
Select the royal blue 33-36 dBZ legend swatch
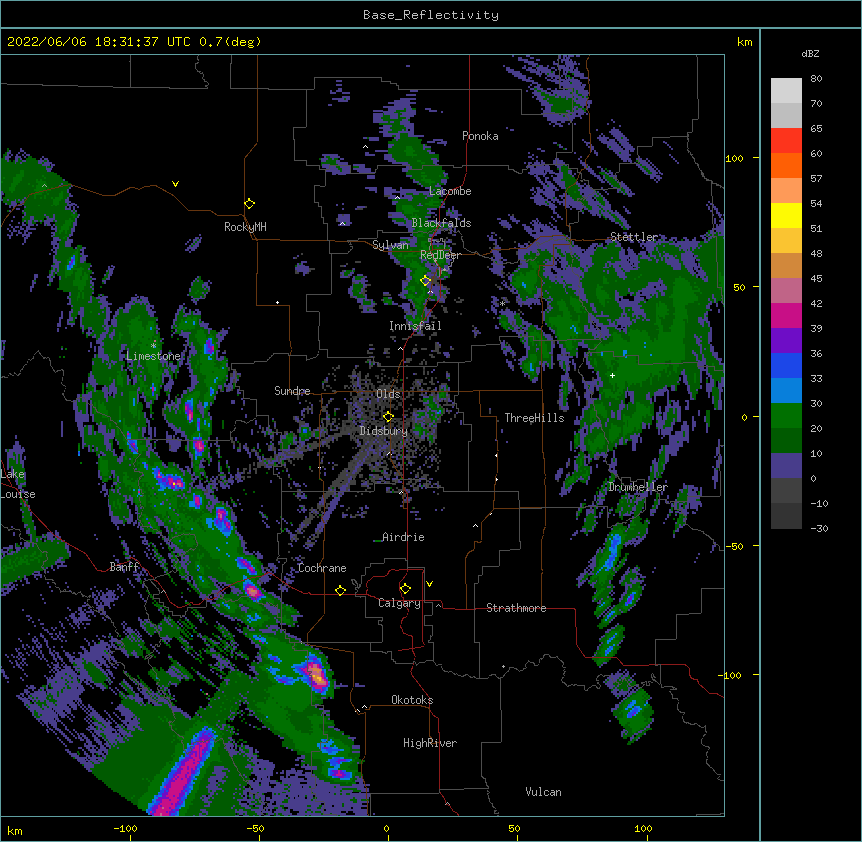tap(786, 365)
